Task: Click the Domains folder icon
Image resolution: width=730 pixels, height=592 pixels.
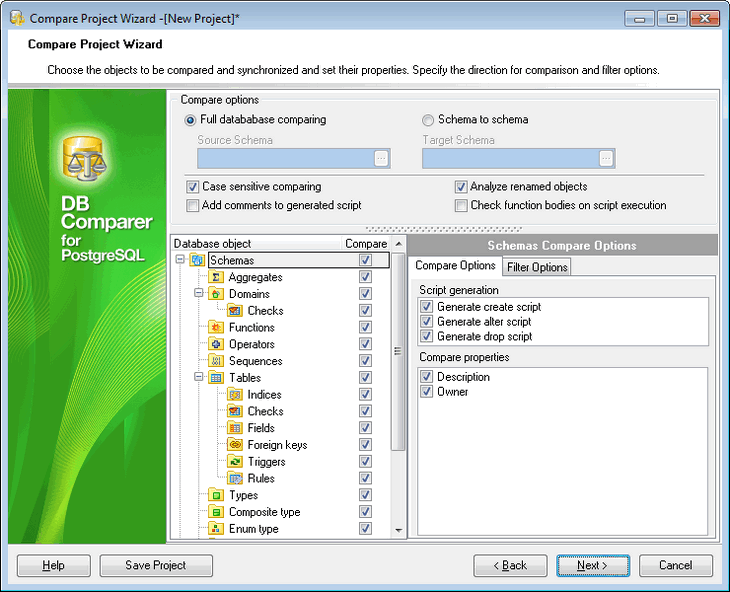Action: (x=216, y=294)
